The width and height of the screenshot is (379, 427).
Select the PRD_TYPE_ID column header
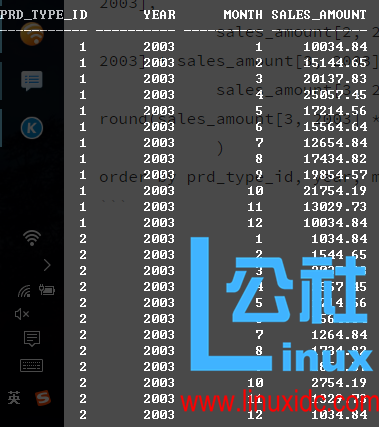pyautogui.click(x=44, y=15)
